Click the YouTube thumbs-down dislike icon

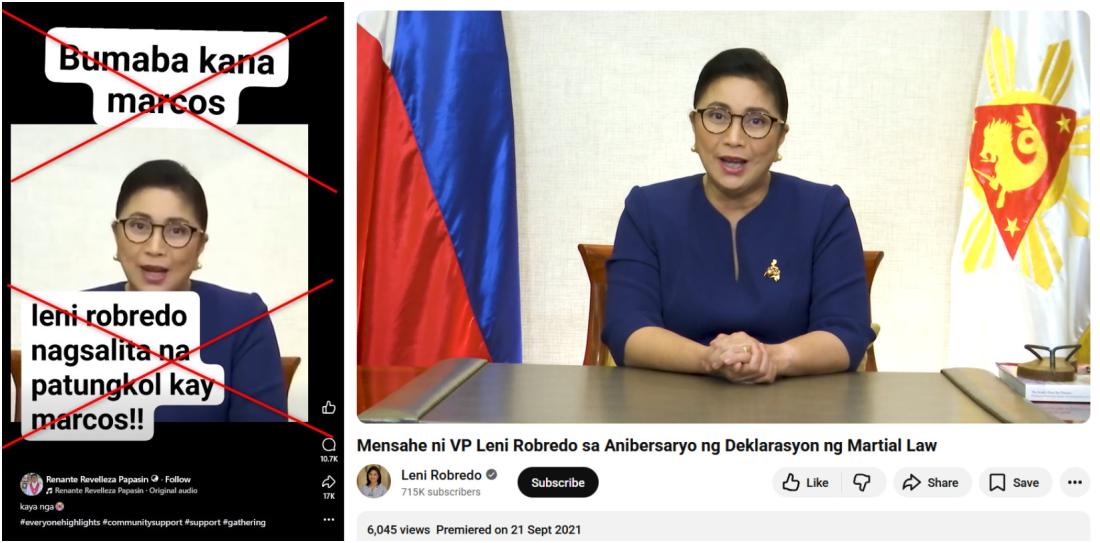click(861, 483)
